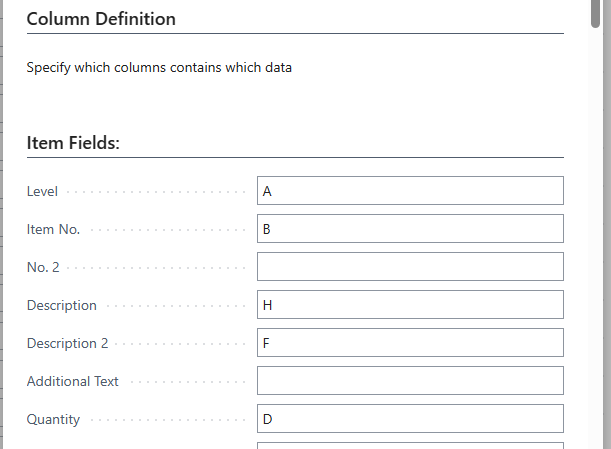Click the "Specify which columns" instruction text
Image resolution: width=611 pixels, height=449 pixels.
(x=159, y=68)
